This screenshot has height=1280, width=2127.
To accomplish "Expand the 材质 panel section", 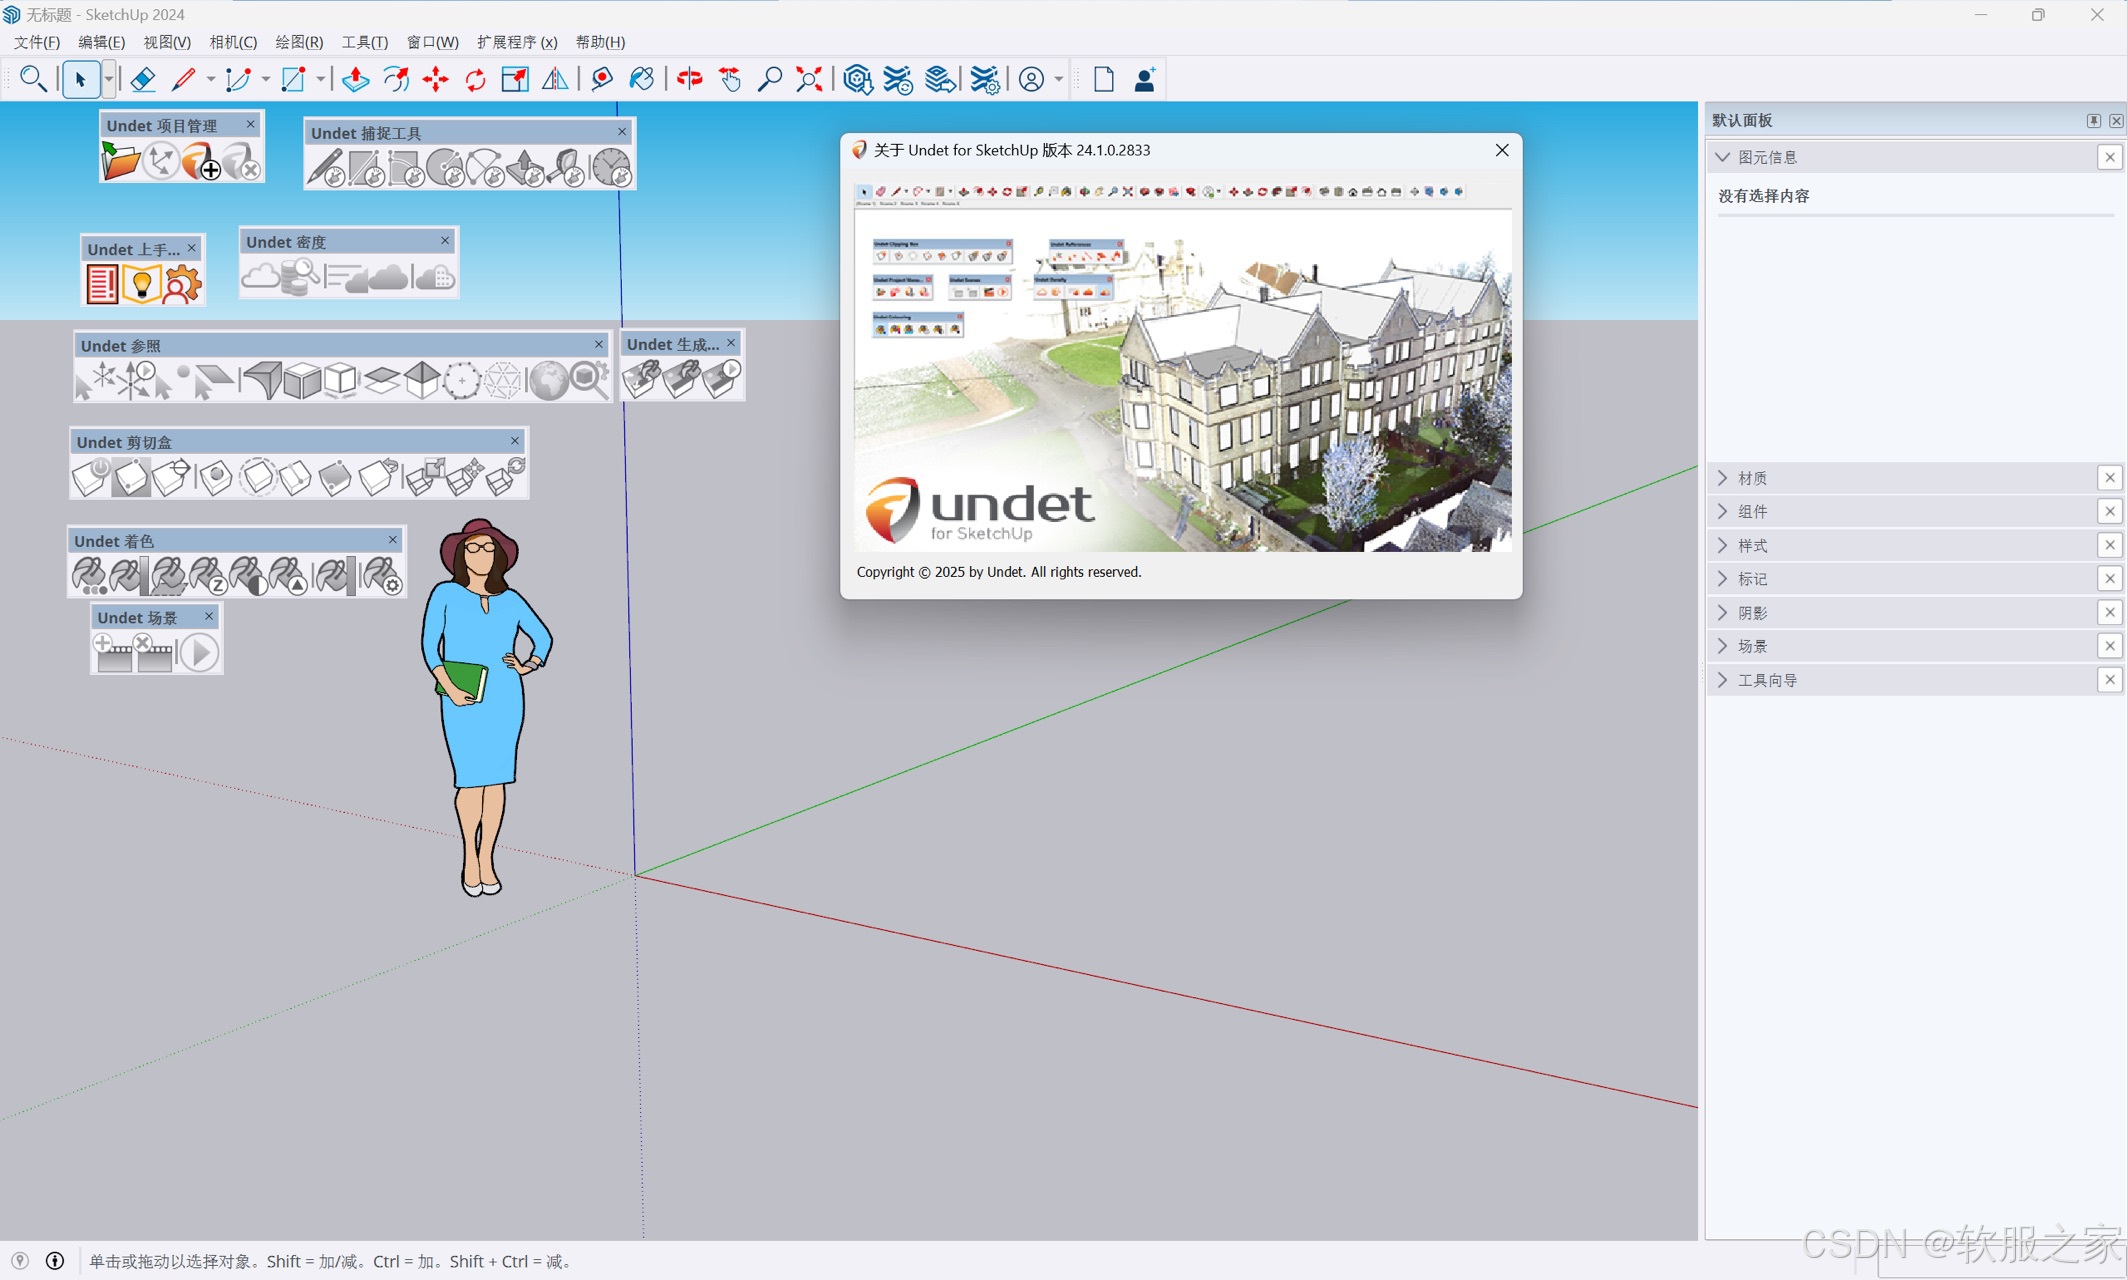I will (x=1722, y=478).
